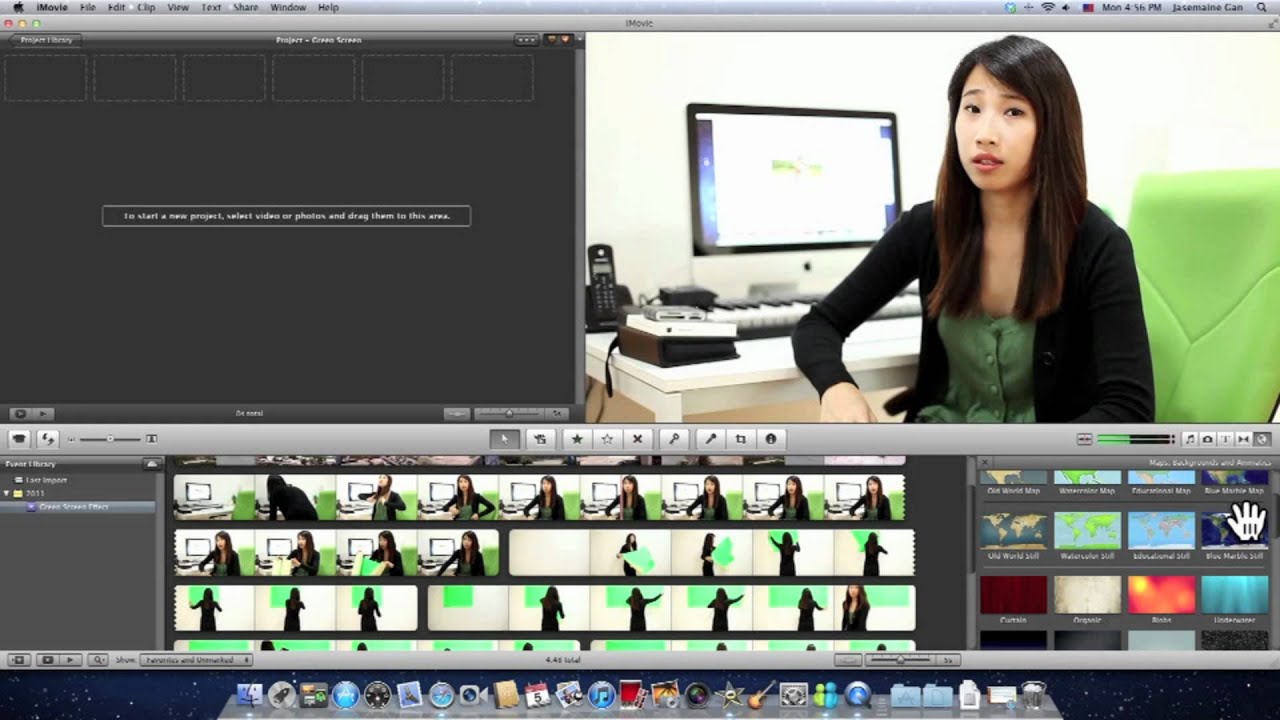Image resolution: width=1280 pixels, height=720 pixels.
Task: Select Last Import in Event Library
Action: click(x=46, y=480)
